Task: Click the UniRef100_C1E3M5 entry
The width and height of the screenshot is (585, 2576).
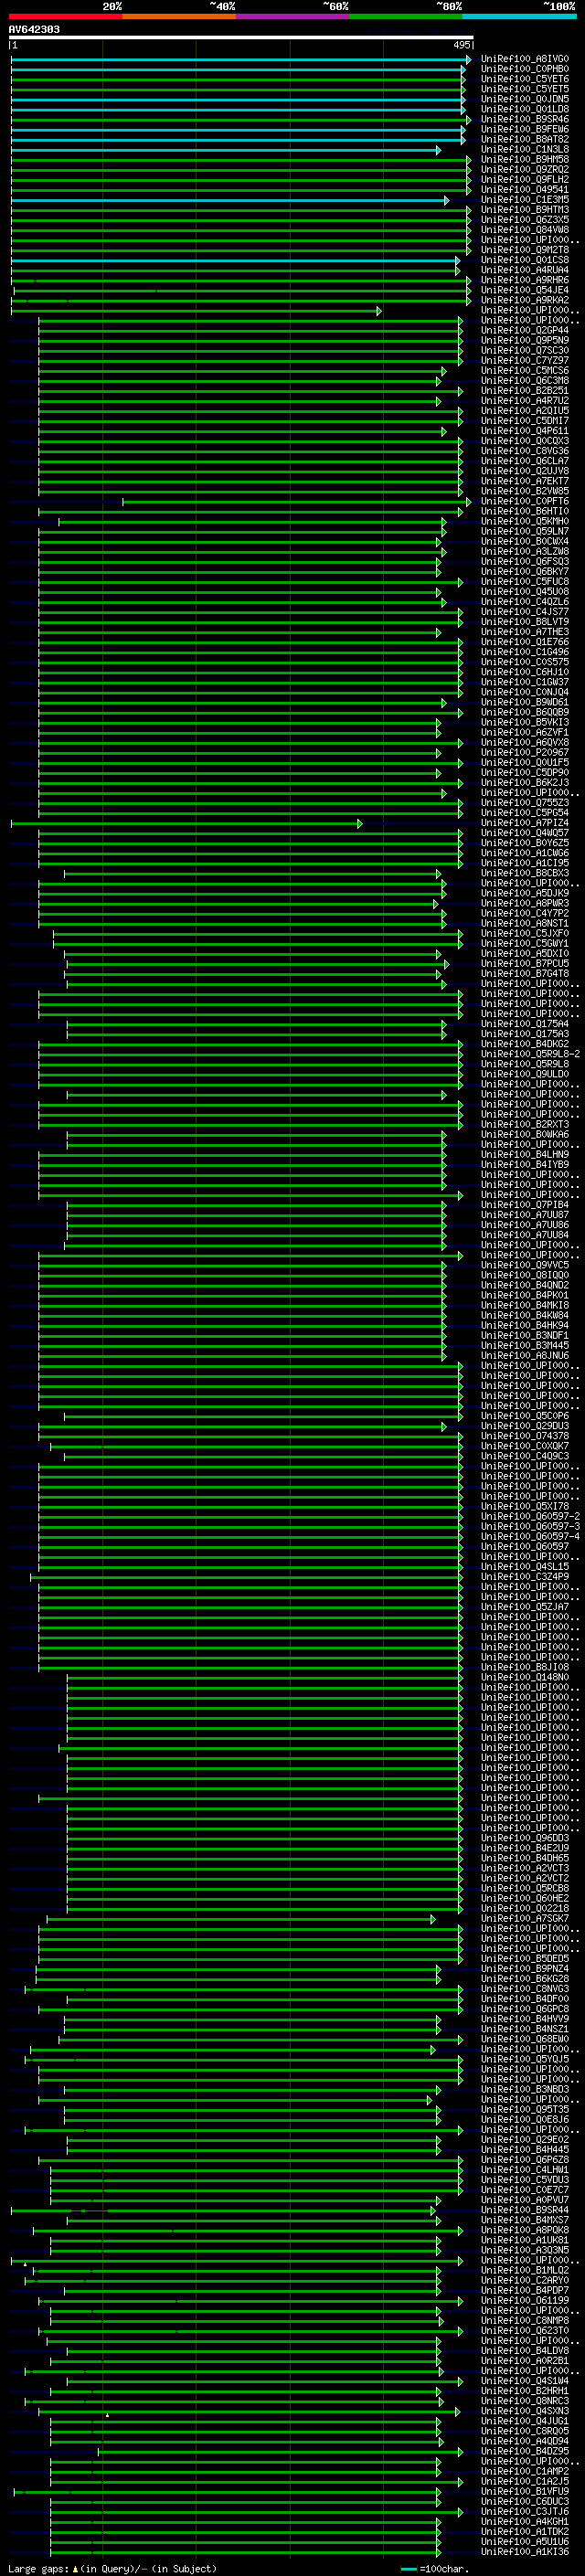Action: coord(525,199)
